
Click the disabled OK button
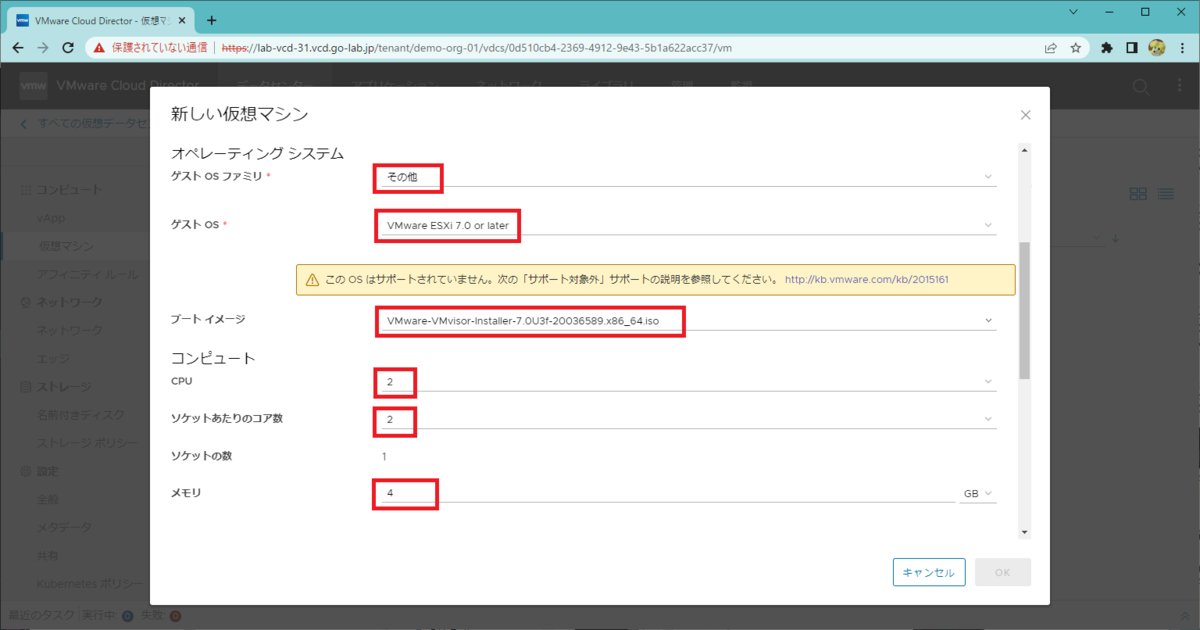(1003, 572)
